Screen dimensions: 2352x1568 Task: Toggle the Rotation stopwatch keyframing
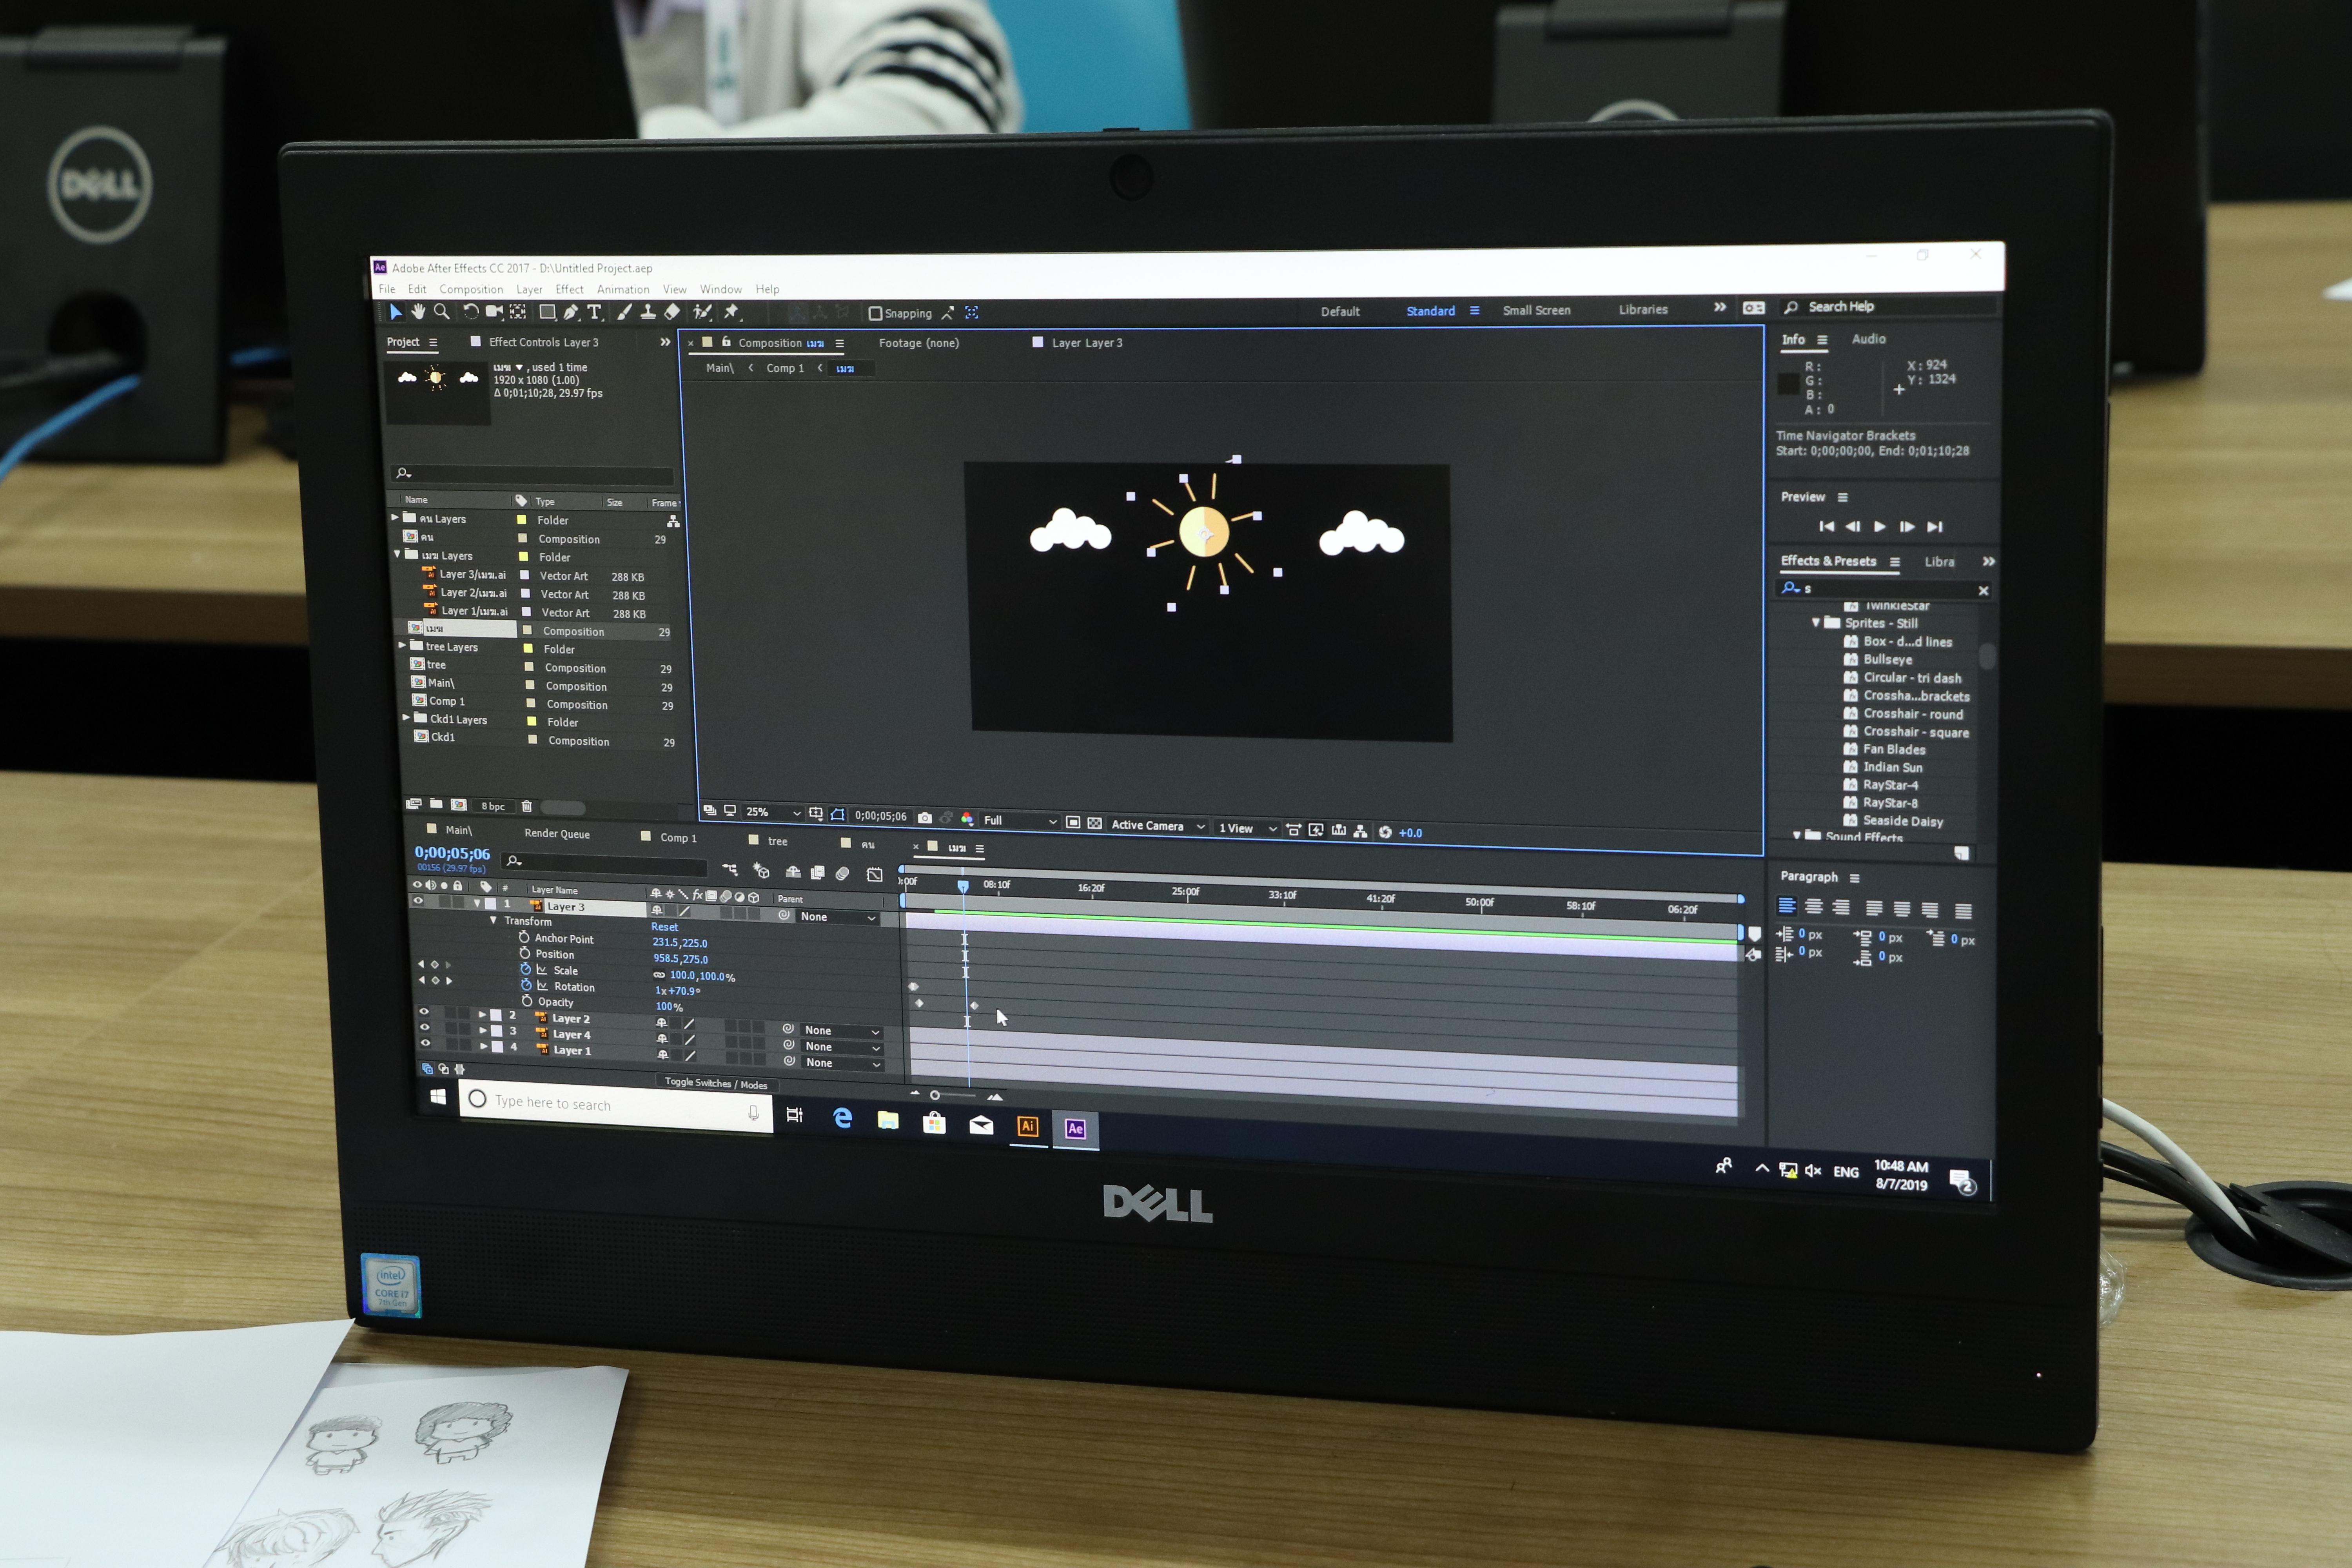(x=527, y=985)
